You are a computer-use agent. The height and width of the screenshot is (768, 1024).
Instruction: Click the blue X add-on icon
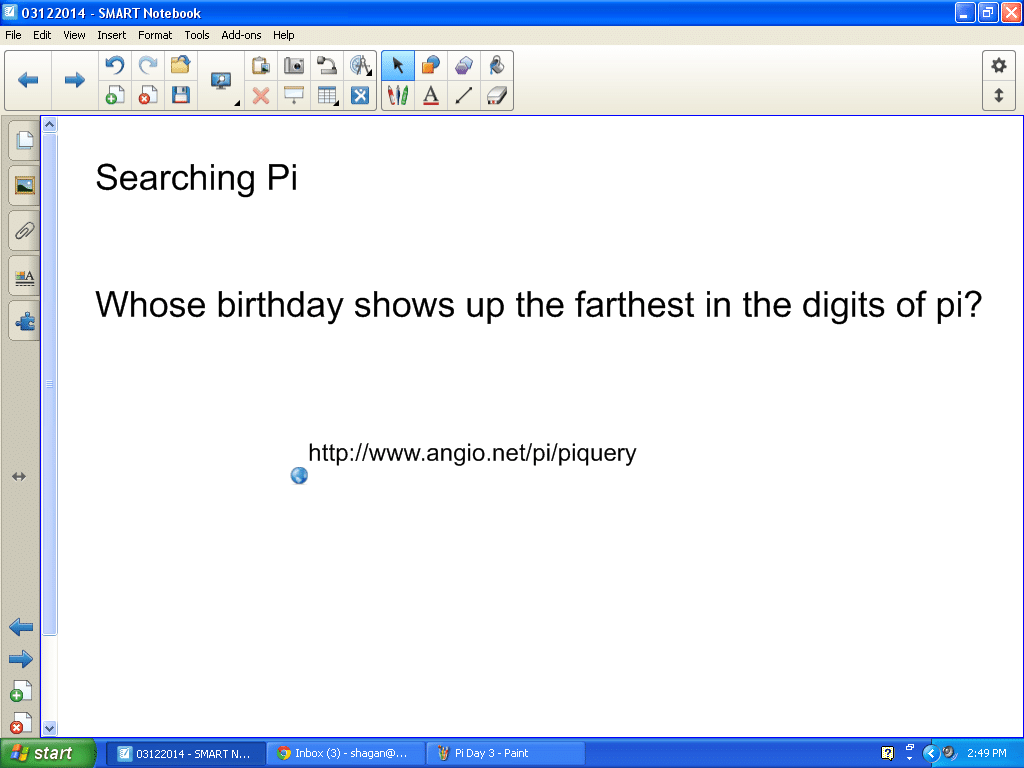(x=360, y=95)
